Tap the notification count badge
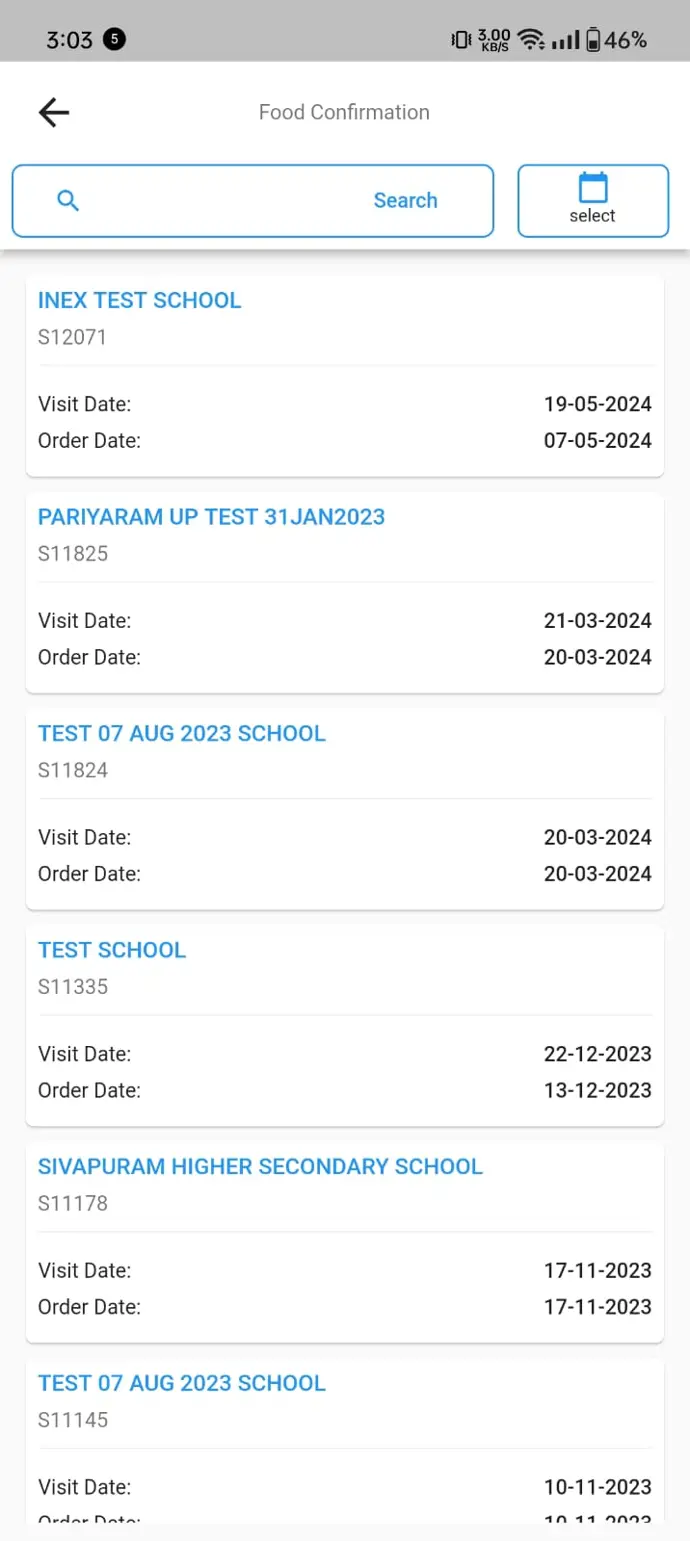 point(114,40)
